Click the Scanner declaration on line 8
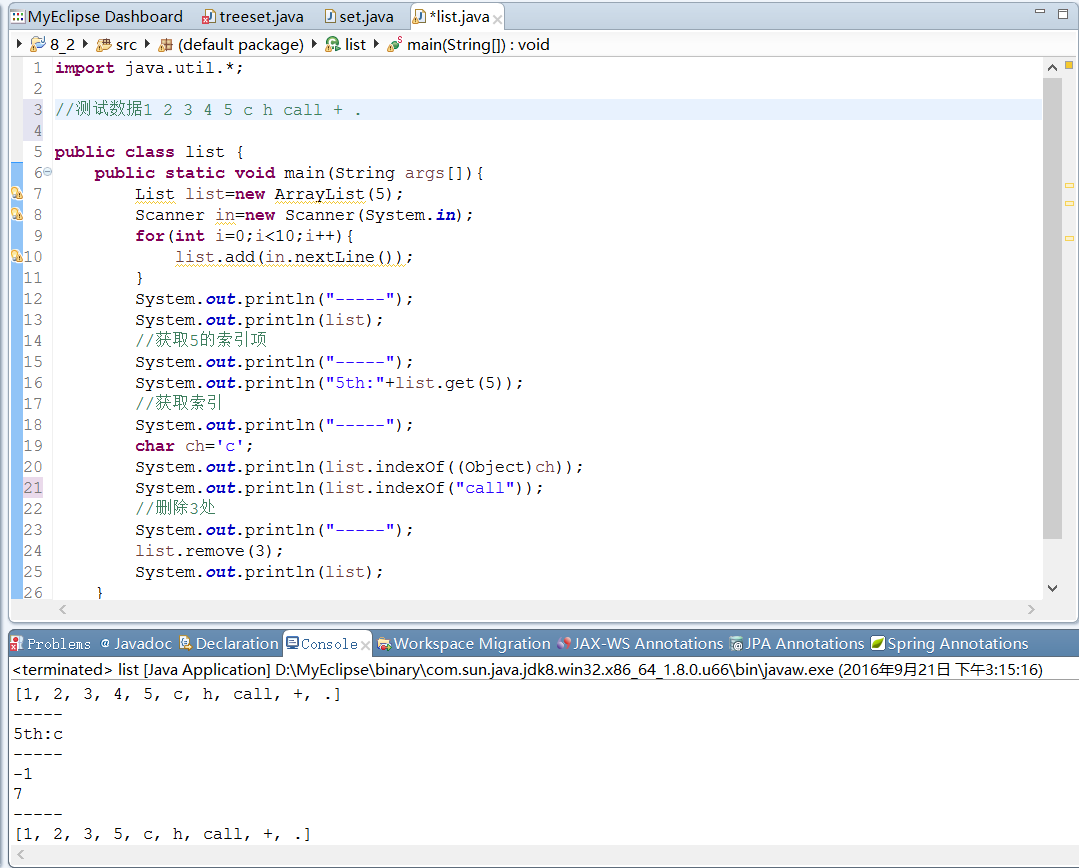 point(304,215)
